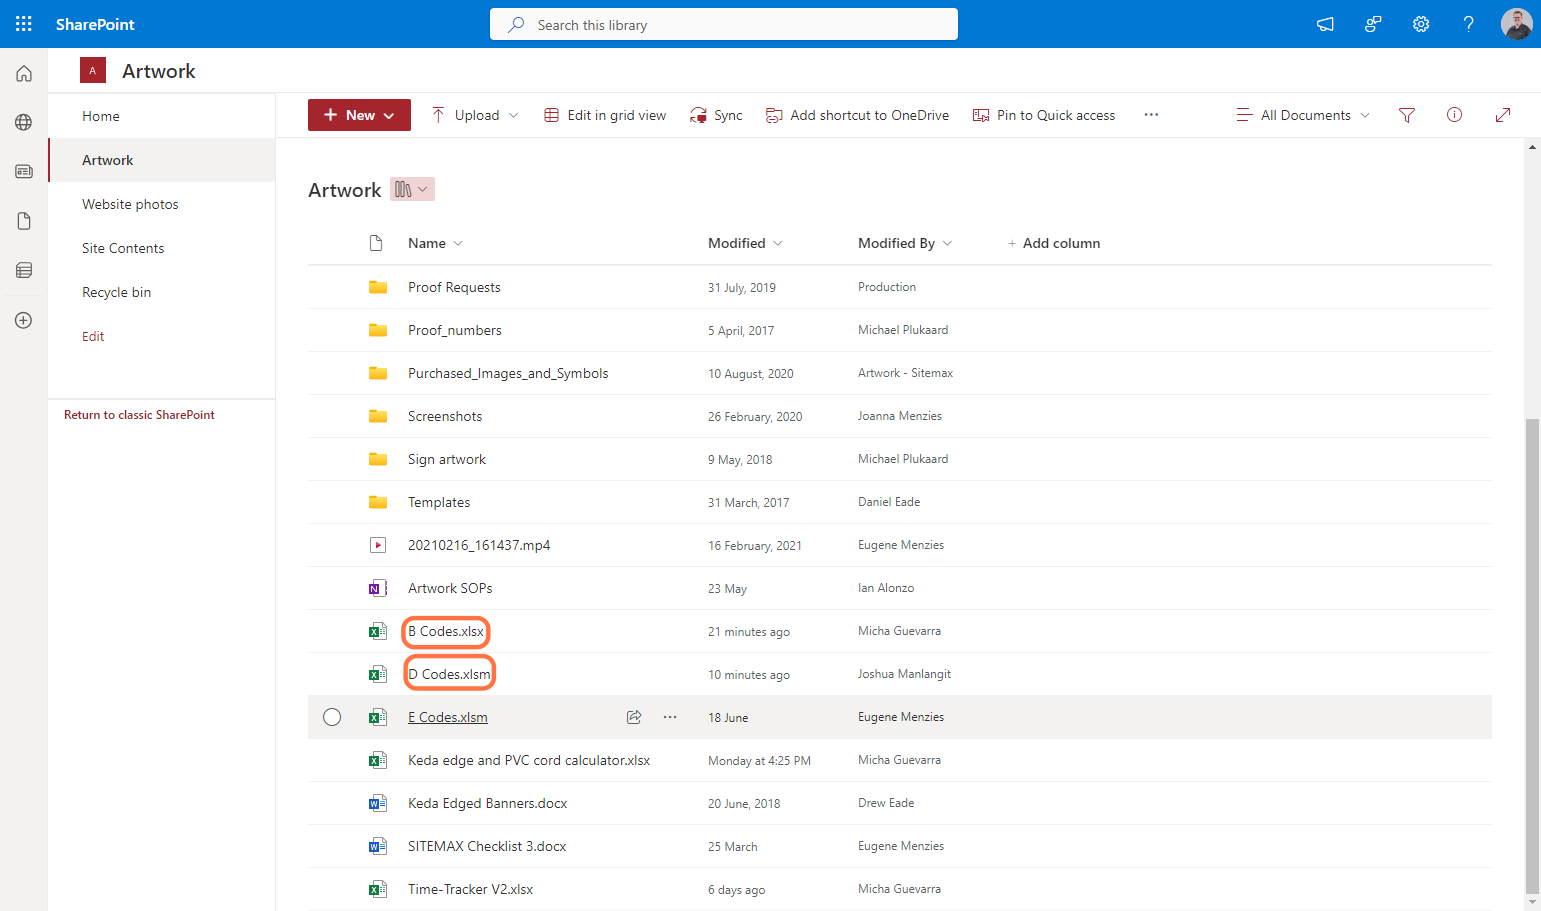The image size is (1541, 911).
Task: Click the Add column header
Action: pos(1054,243)
